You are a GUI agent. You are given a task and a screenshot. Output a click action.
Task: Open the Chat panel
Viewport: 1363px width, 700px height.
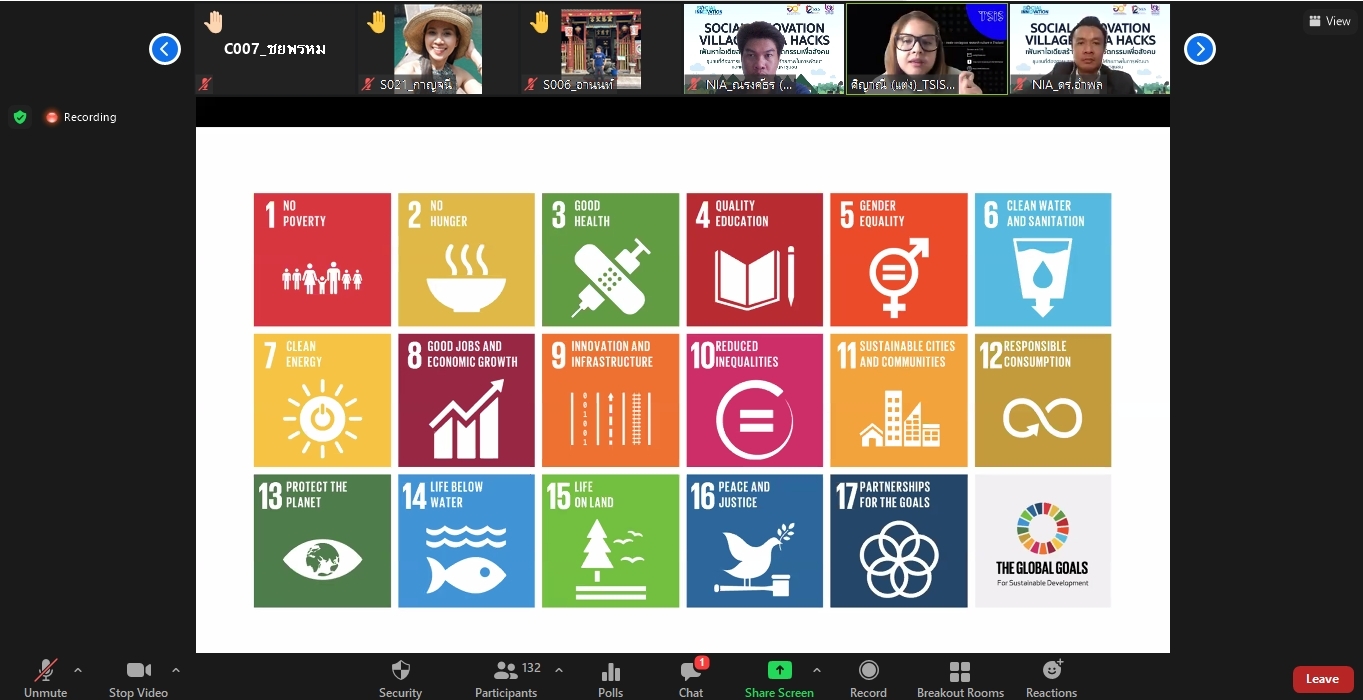(x=691, y=678)
